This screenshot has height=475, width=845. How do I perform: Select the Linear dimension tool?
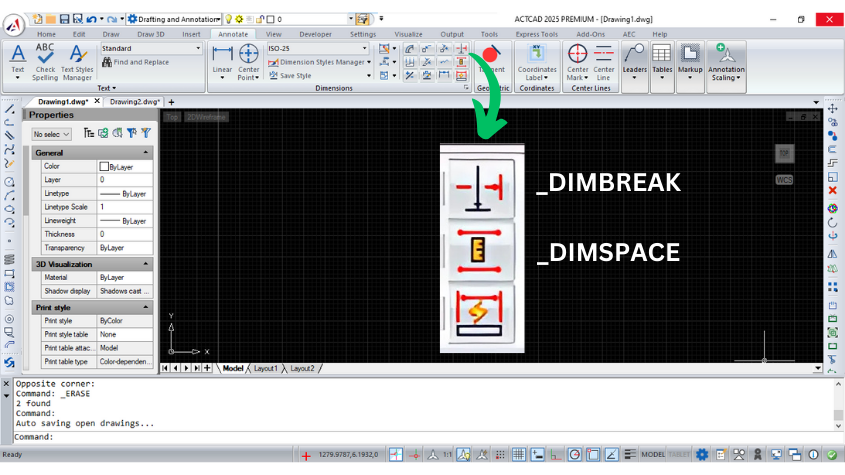[222, 62]
